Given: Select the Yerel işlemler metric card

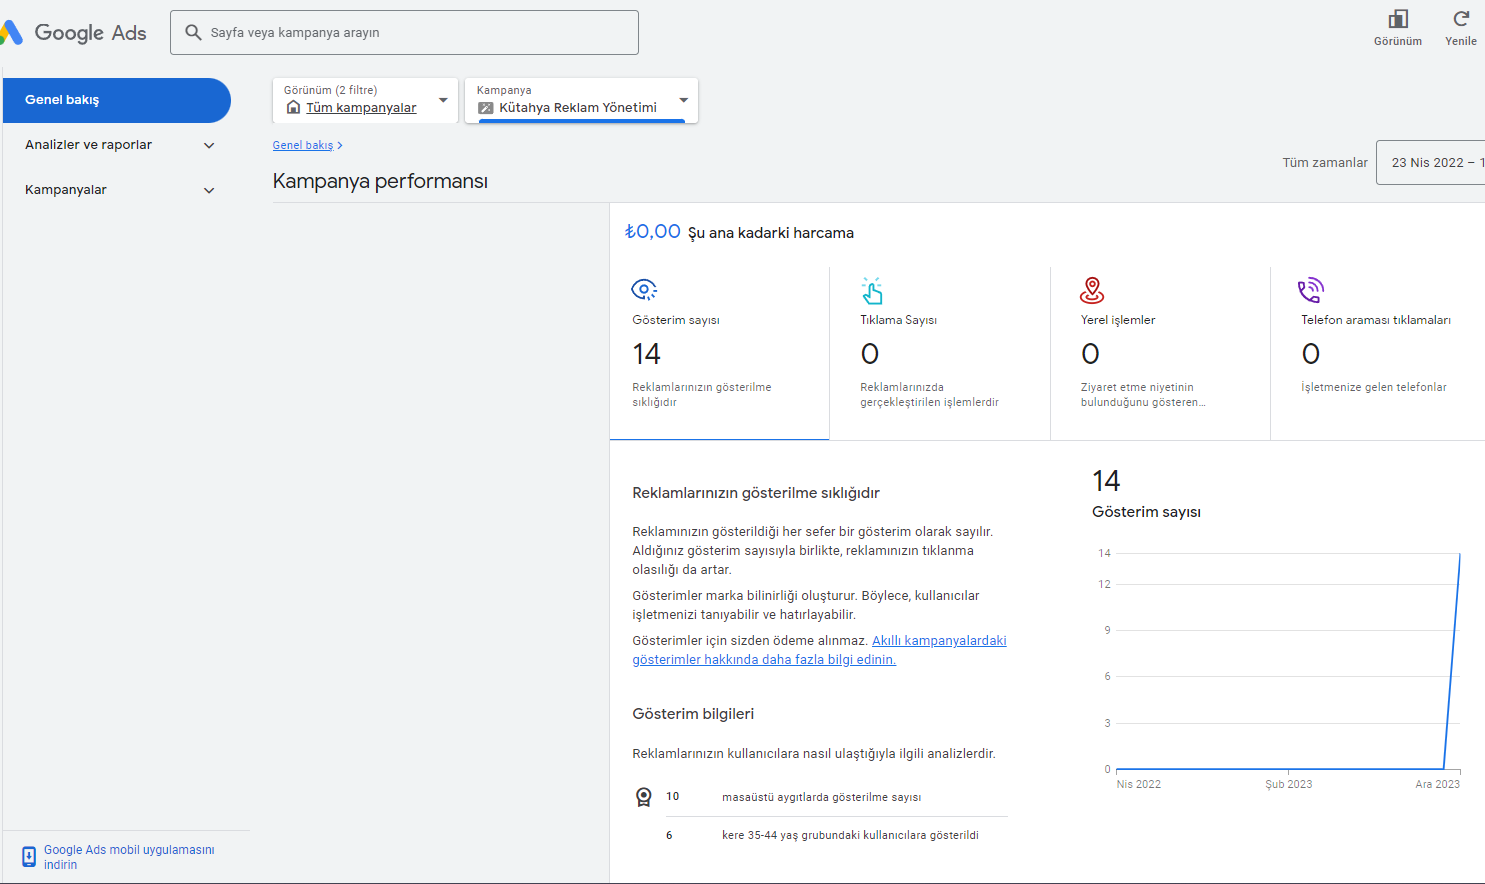Looking at the screenshot, I should pos(1160,353).
